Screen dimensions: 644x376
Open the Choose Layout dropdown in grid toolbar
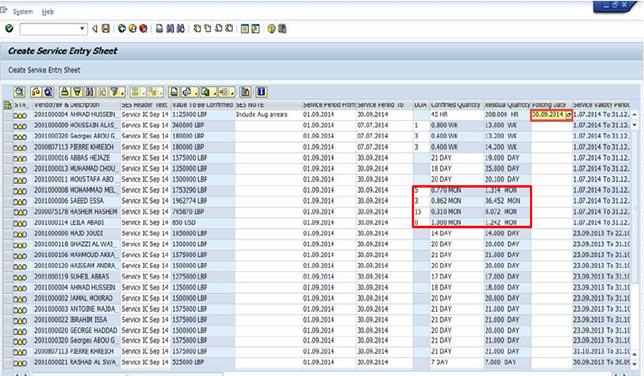[226, 92]
